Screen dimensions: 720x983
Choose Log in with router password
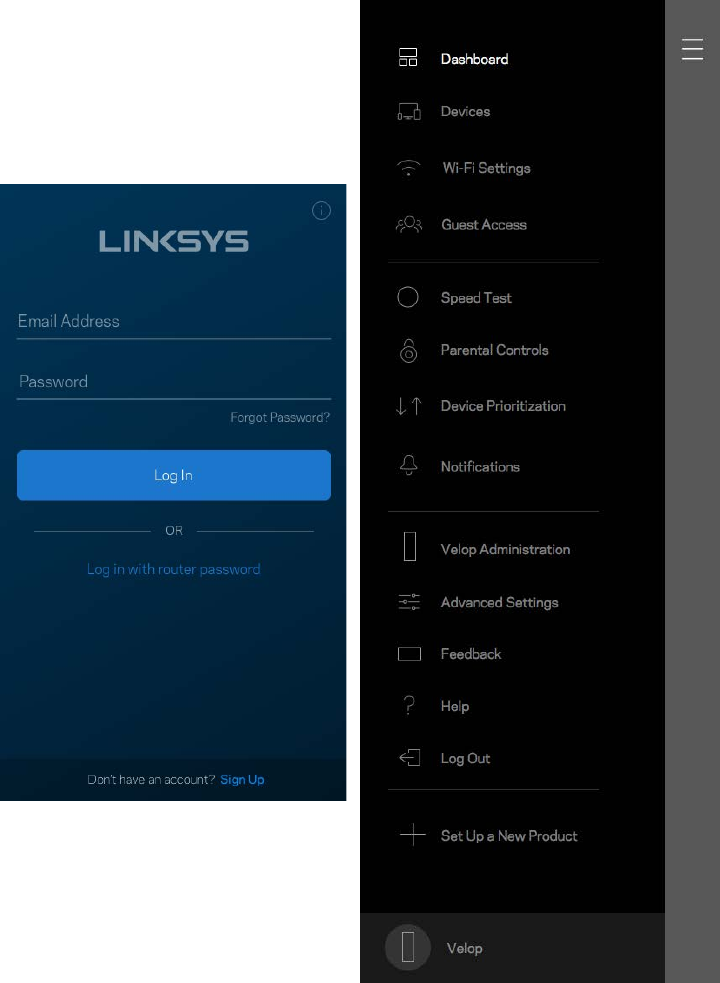[174, 569]
